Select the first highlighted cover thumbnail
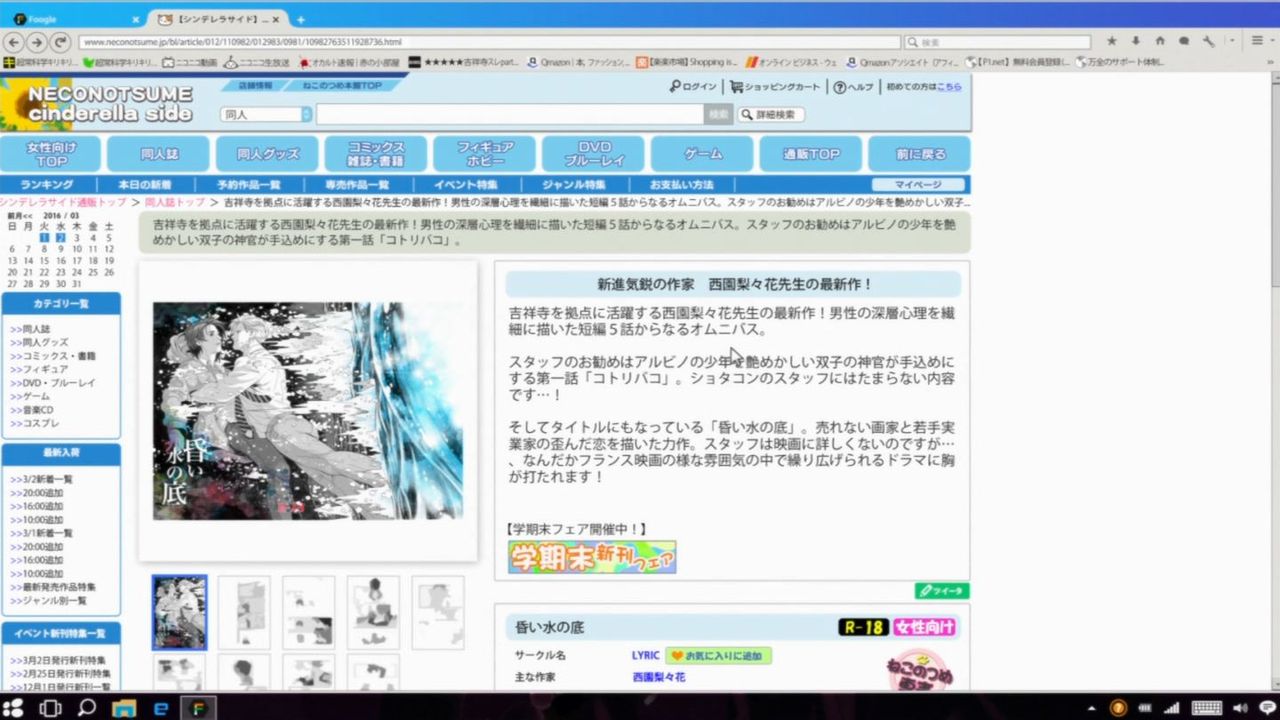This screenshot has width=1280, height=720. coord(179,612)
